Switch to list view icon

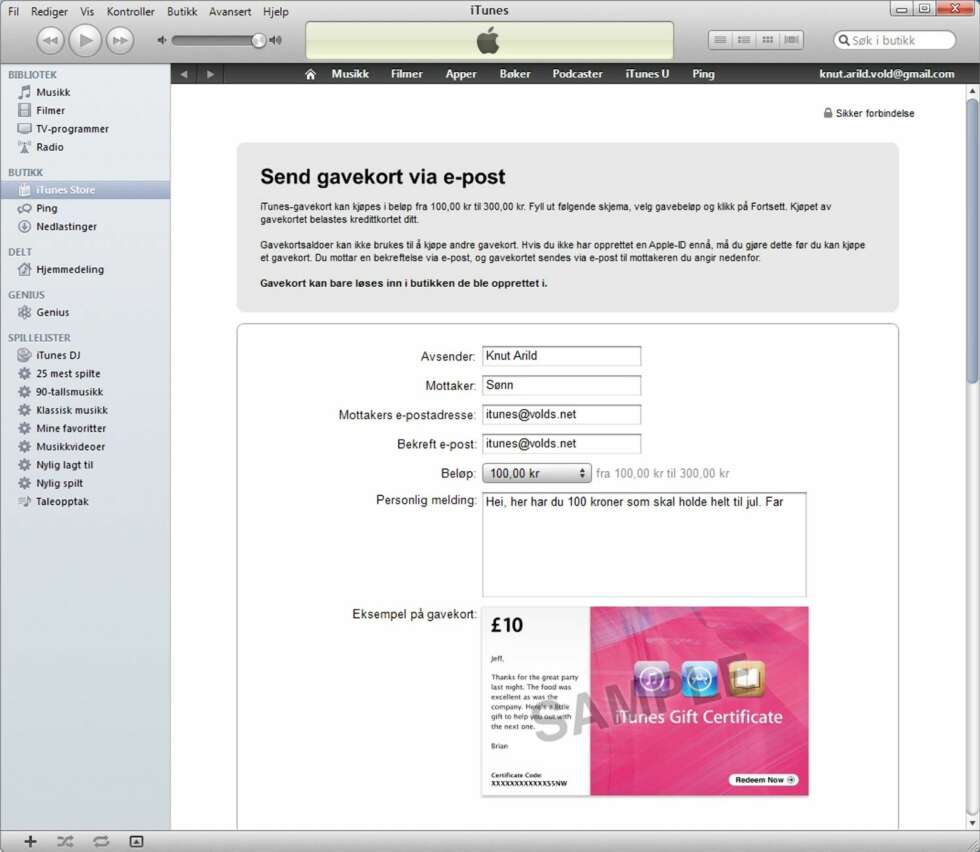(x=720, y=40)
